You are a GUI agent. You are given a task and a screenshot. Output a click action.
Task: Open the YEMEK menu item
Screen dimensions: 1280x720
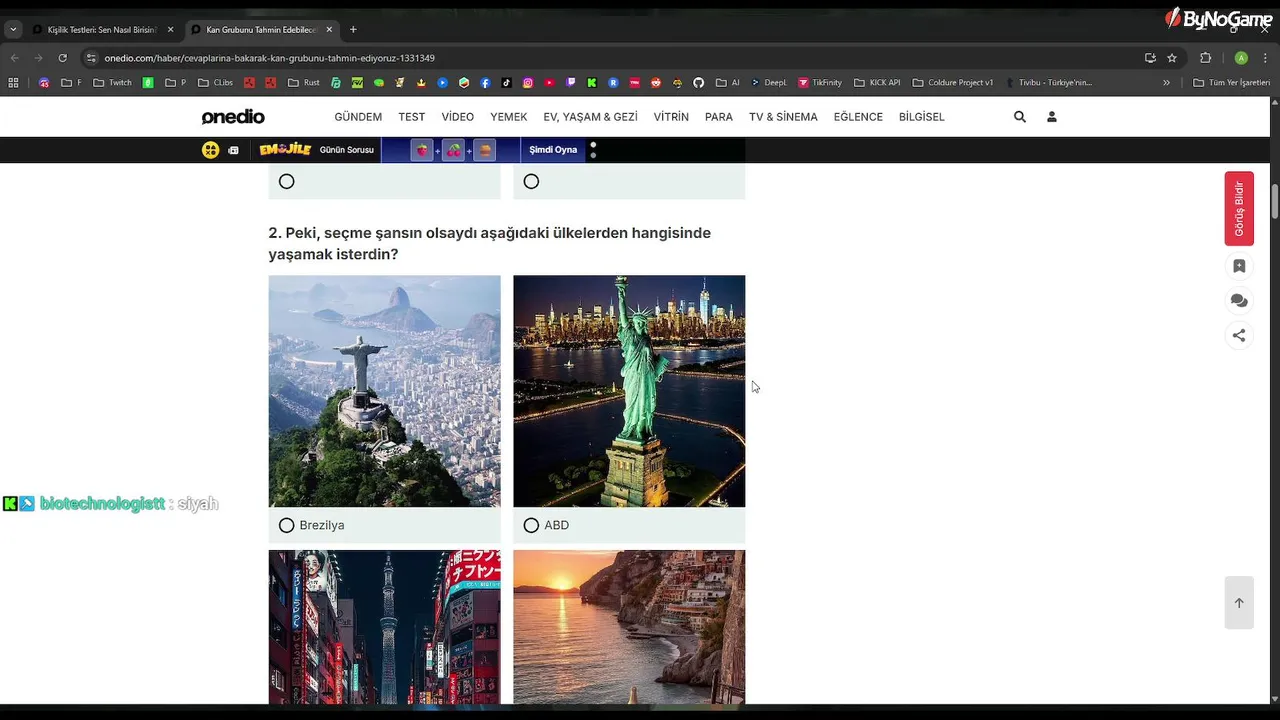(x=509, y=117)
